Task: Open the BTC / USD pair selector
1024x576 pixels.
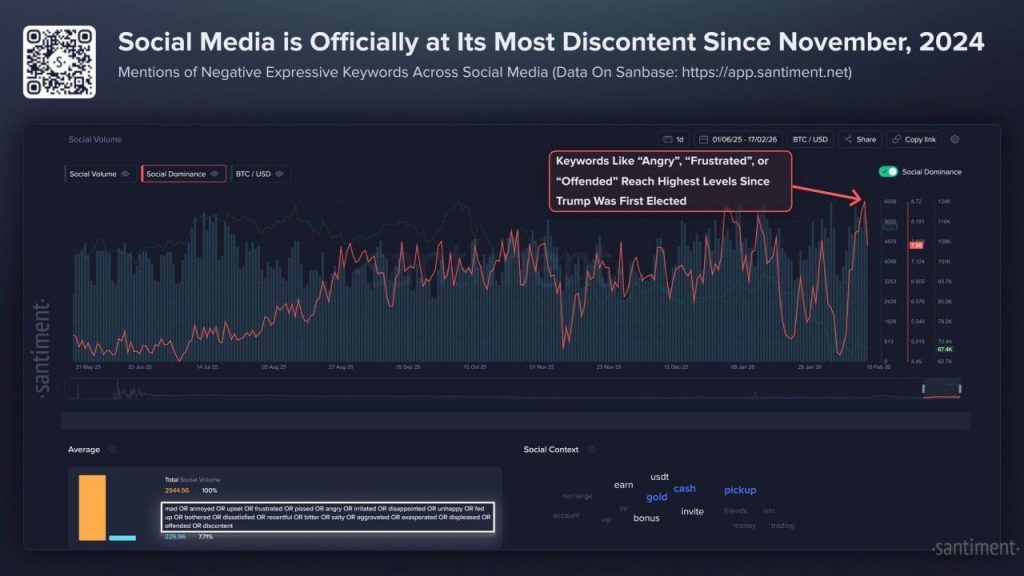Action: click(x=810, y=139)
